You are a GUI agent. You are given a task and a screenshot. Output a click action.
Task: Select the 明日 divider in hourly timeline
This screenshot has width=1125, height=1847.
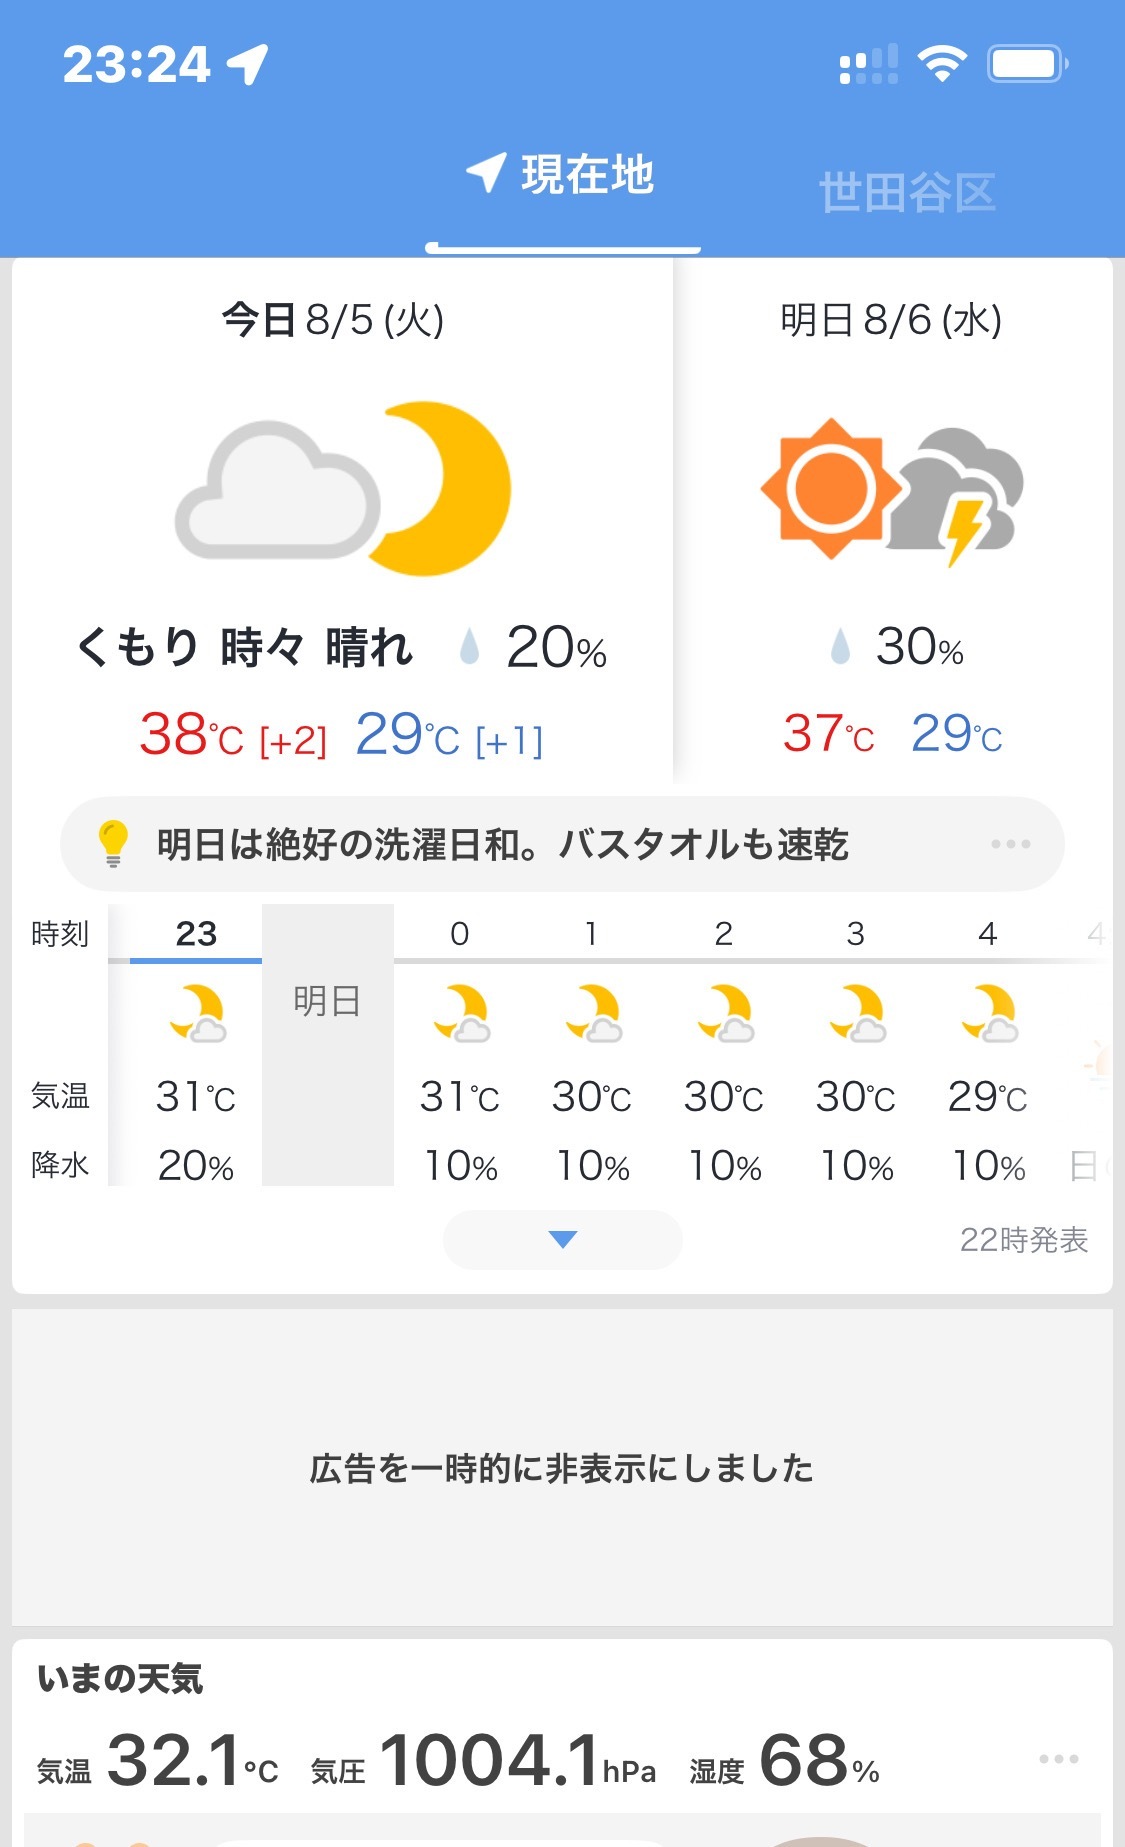click(x=327, y=1001)
